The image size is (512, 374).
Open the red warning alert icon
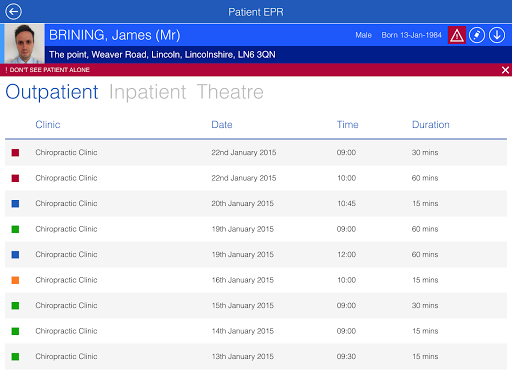pyautogui.click(x=457, y=35)
